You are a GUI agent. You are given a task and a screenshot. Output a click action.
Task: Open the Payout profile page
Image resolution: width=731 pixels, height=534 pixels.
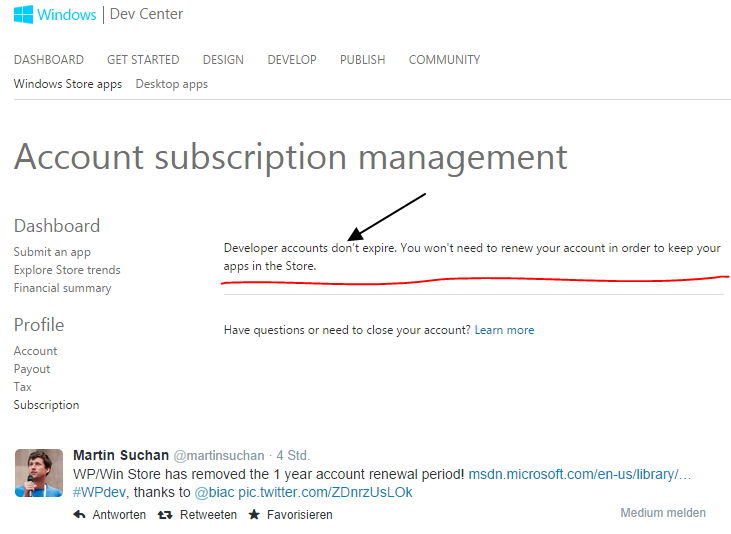[x=32, y=369]
